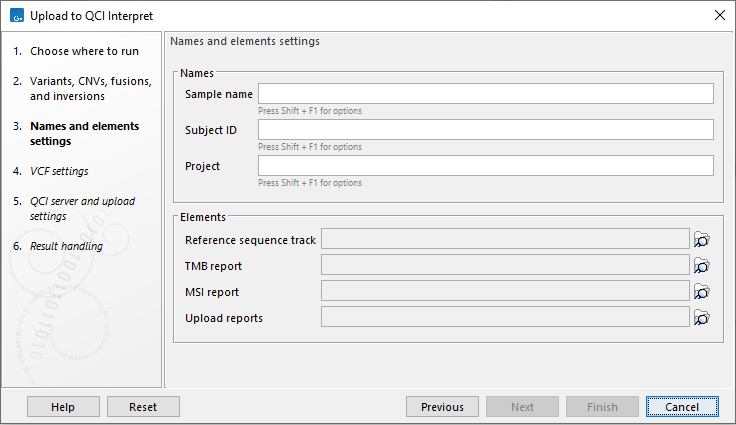Click the MSI report field
Screen dimensions: 736x425
505,292
